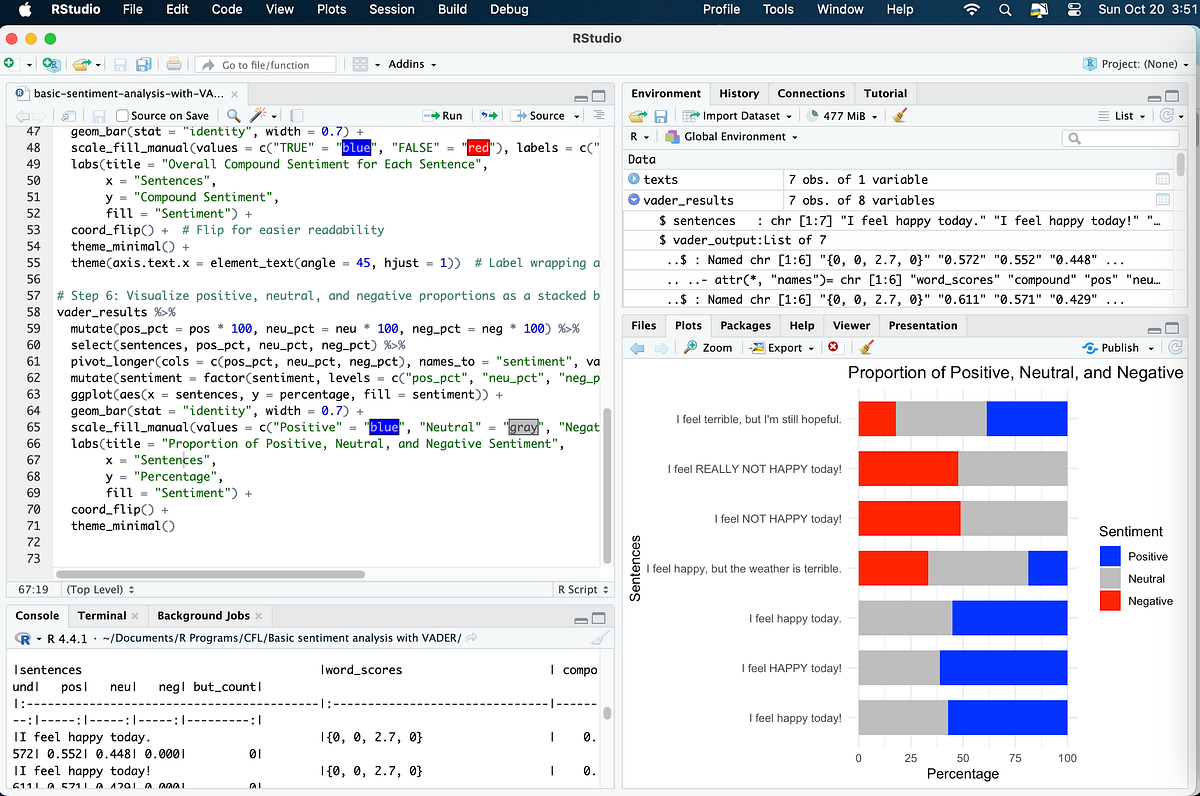This screenshot has width=1200, height=796.
Task: Click the Run button to execute code
Action: [x=443, y=115]
